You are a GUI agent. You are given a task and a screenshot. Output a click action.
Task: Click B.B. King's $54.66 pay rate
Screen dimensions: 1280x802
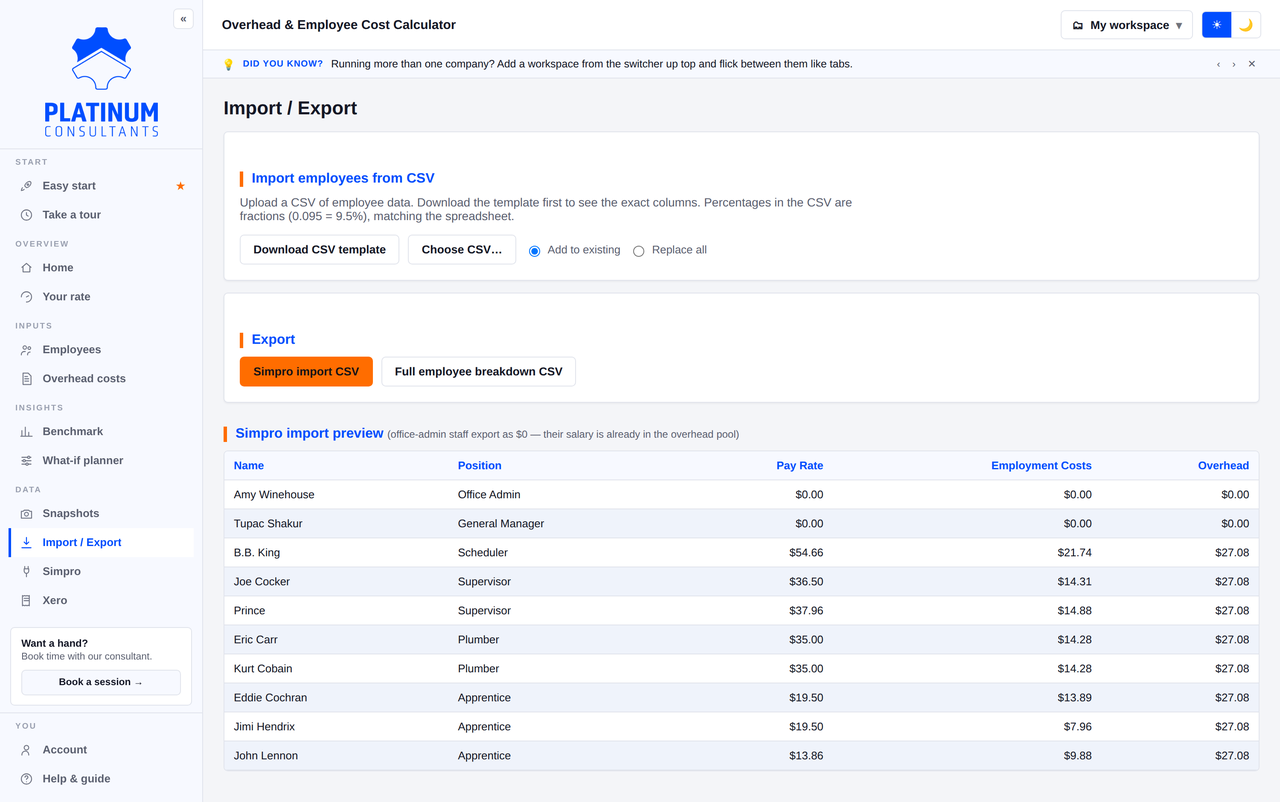[x=806, y=553]
